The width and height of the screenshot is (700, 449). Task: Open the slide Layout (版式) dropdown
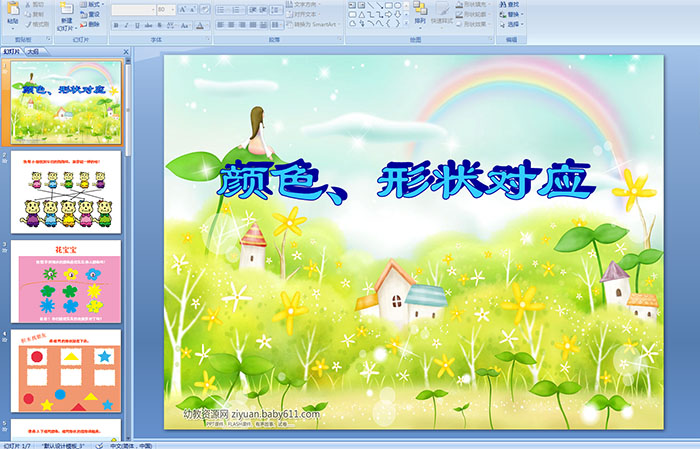point(91,4)
